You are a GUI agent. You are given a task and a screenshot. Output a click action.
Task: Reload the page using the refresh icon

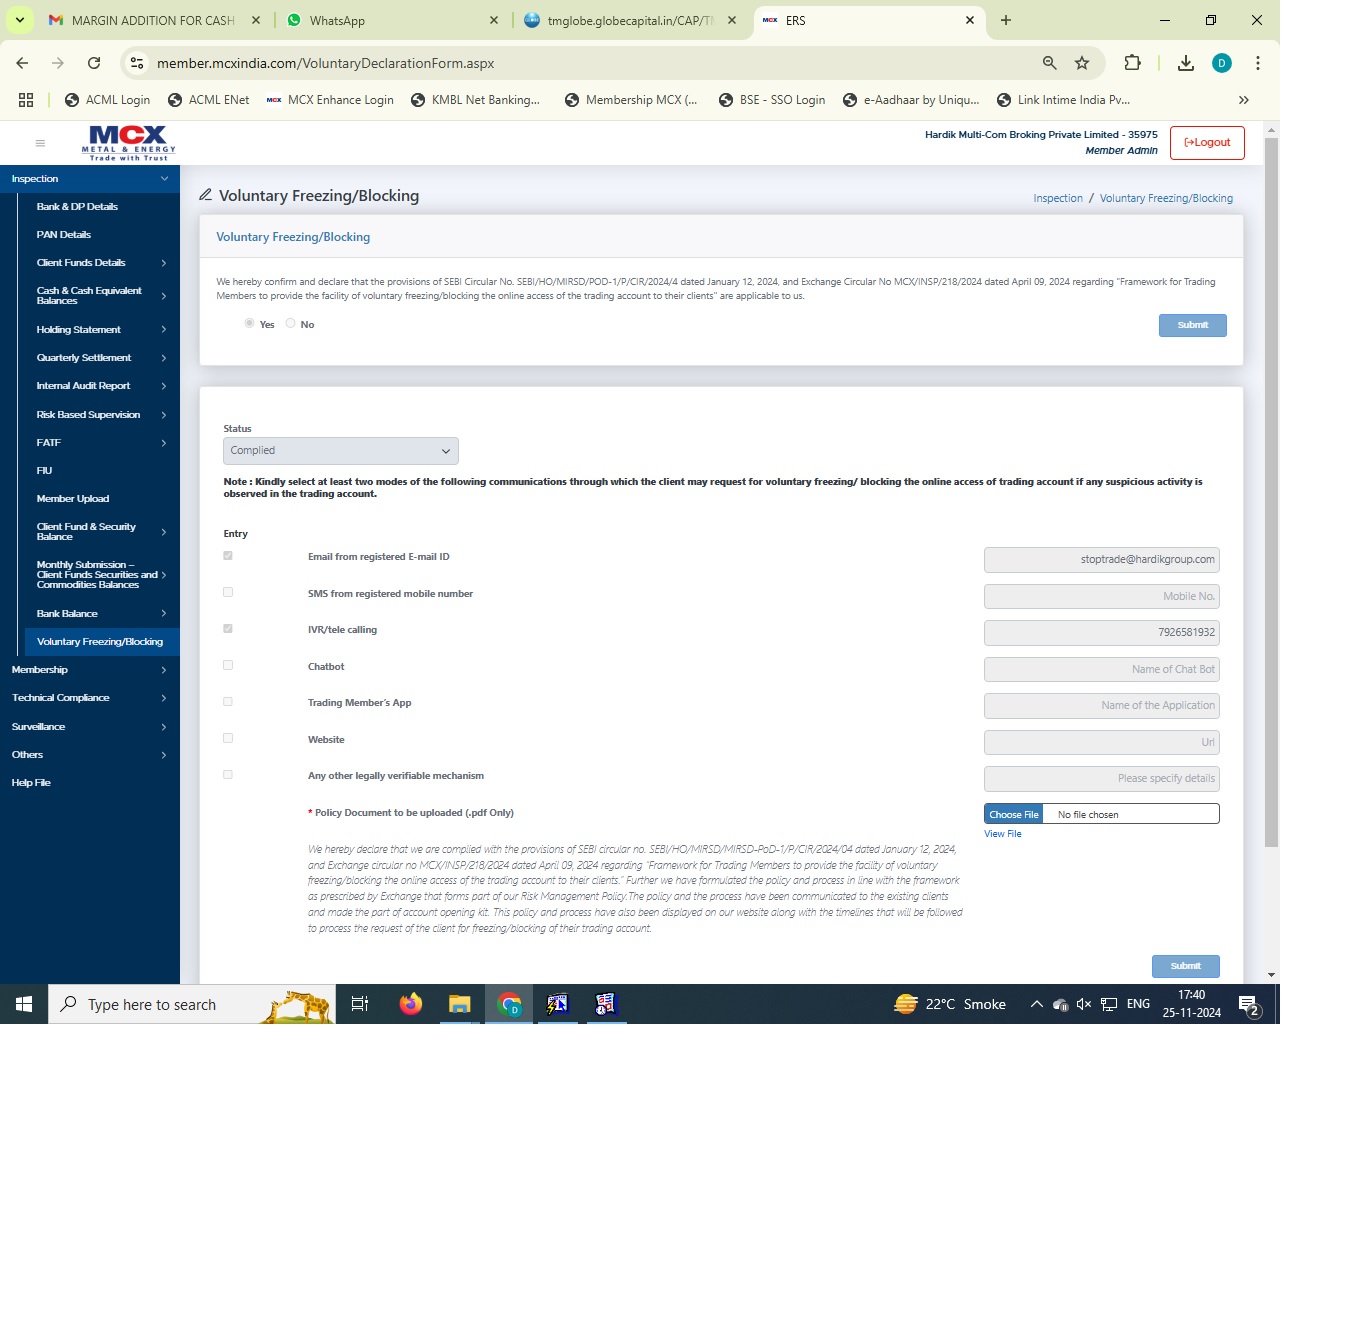coord(94,63)
